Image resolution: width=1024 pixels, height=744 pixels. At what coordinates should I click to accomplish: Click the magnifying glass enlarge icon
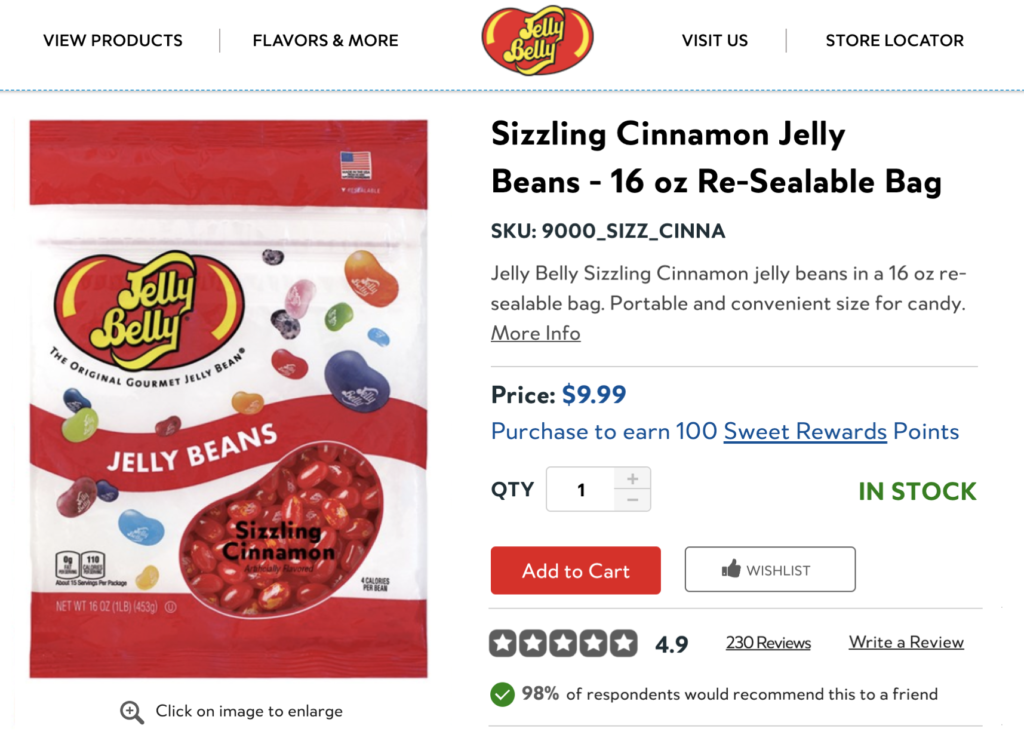132,712
